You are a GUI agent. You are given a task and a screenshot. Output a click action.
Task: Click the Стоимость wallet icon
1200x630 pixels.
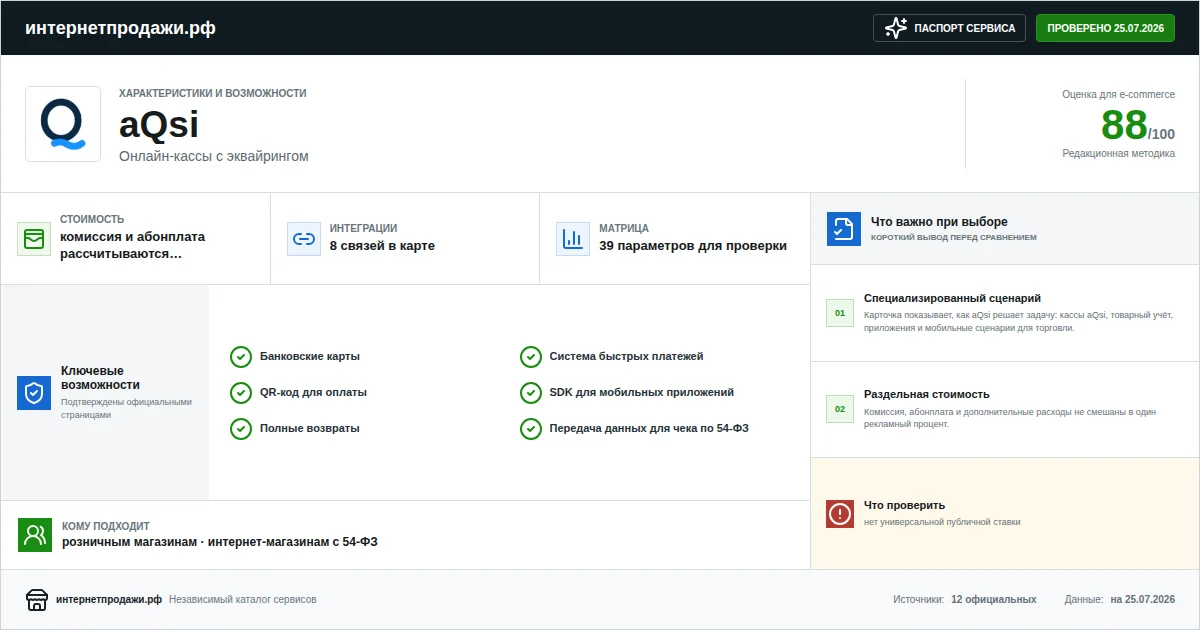(34, 239)
